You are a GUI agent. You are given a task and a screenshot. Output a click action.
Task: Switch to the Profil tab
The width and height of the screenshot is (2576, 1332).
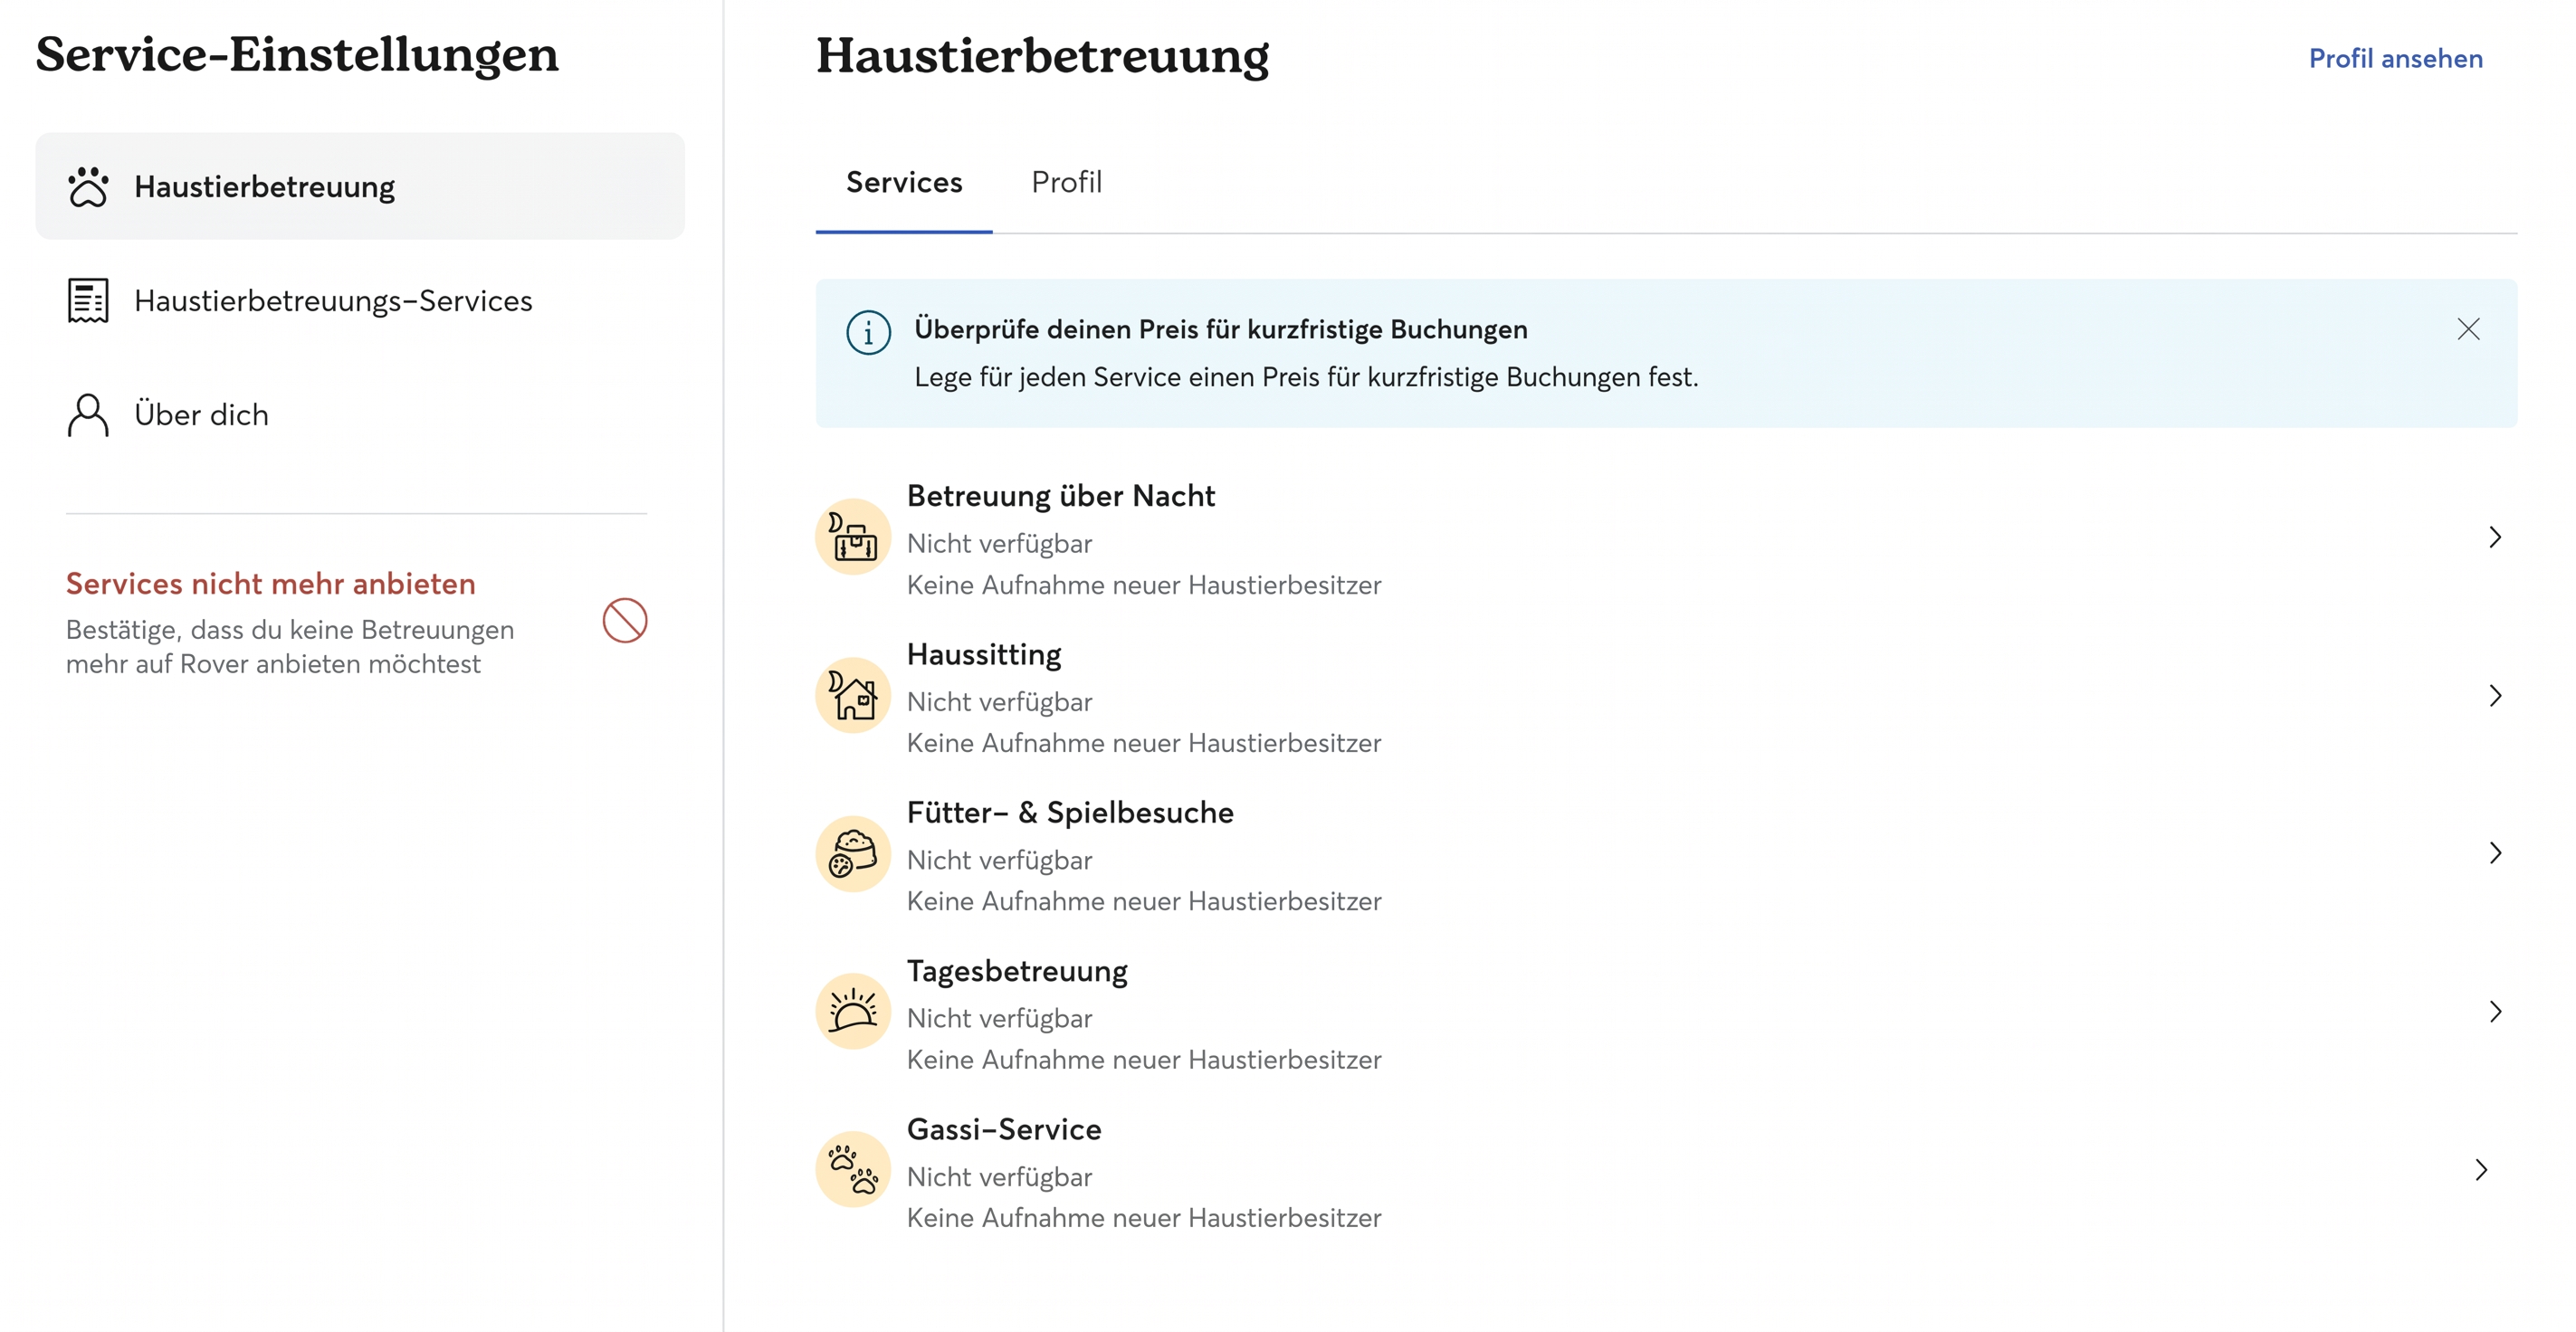pos(1066,183)
